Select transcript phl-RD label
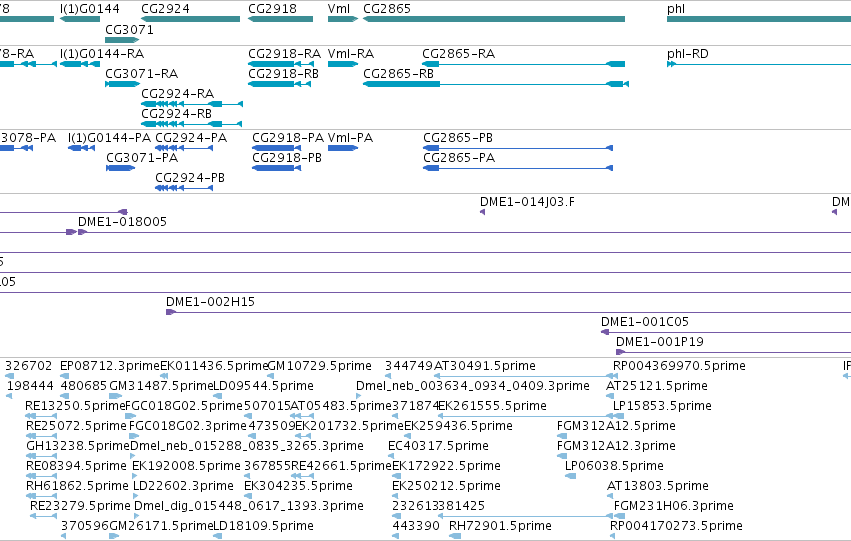The width and height of the screenshot is (851, 541). pos(688,54)
